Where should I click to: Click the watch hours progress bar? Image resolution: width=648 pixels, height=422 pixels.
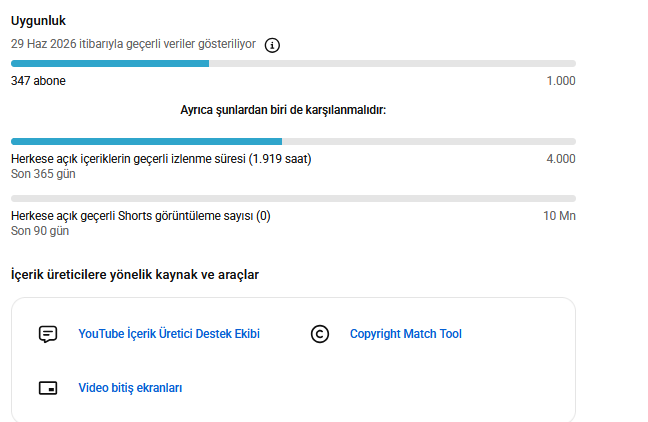pyautogui.click(x=293, y=142)
